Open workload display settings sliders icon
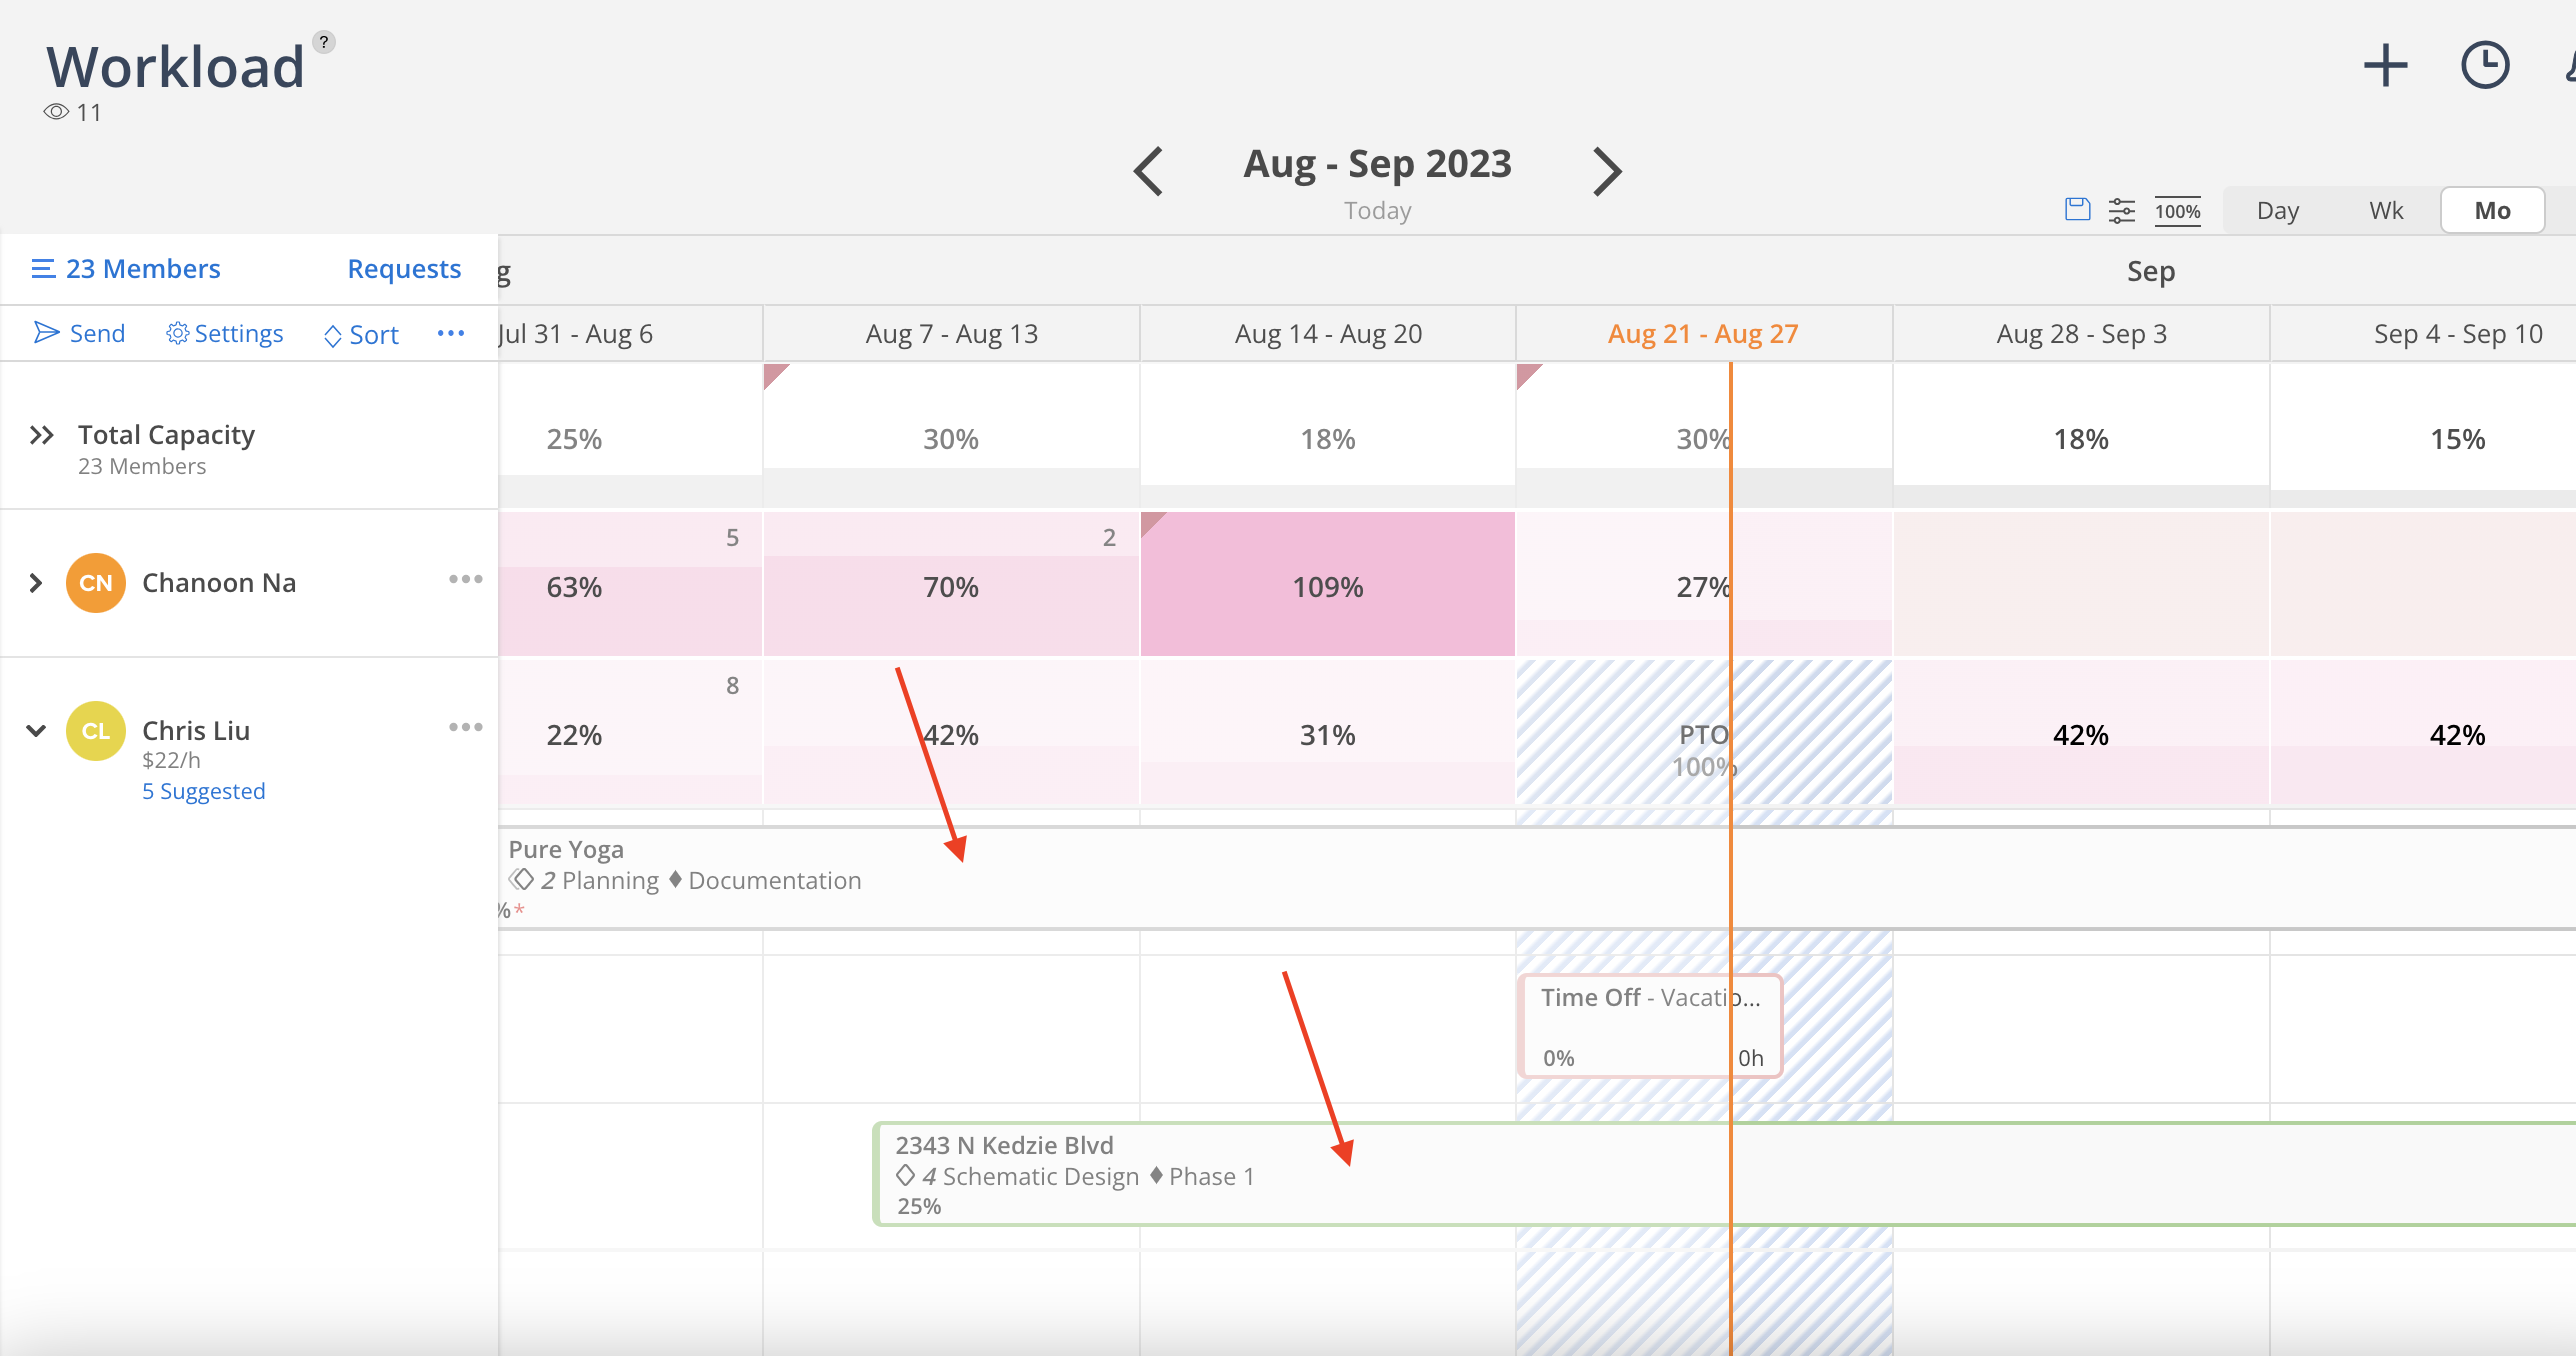Screen dimensions: 2576x1356 (2122, 210)
